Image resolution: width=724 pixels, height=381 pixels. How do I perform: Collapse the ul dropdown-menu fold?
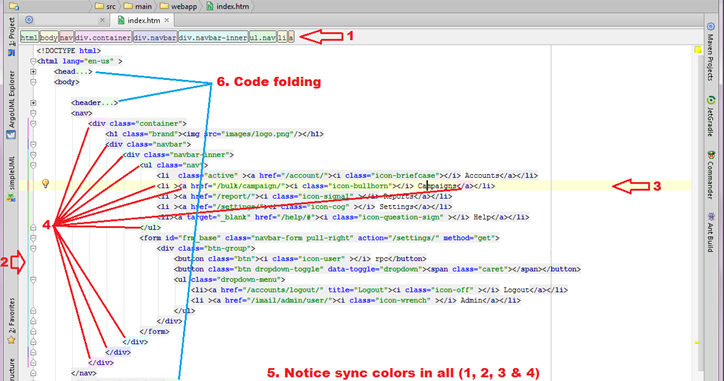[33, 279]
